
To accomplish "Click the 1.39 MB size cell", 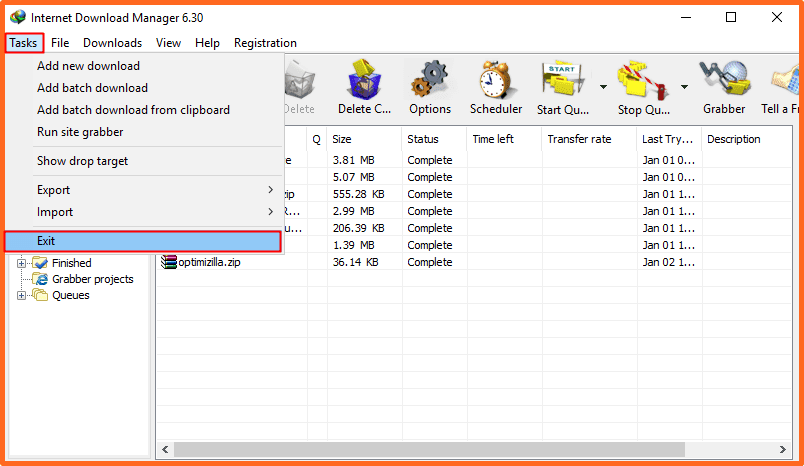I will pos(353,246).
